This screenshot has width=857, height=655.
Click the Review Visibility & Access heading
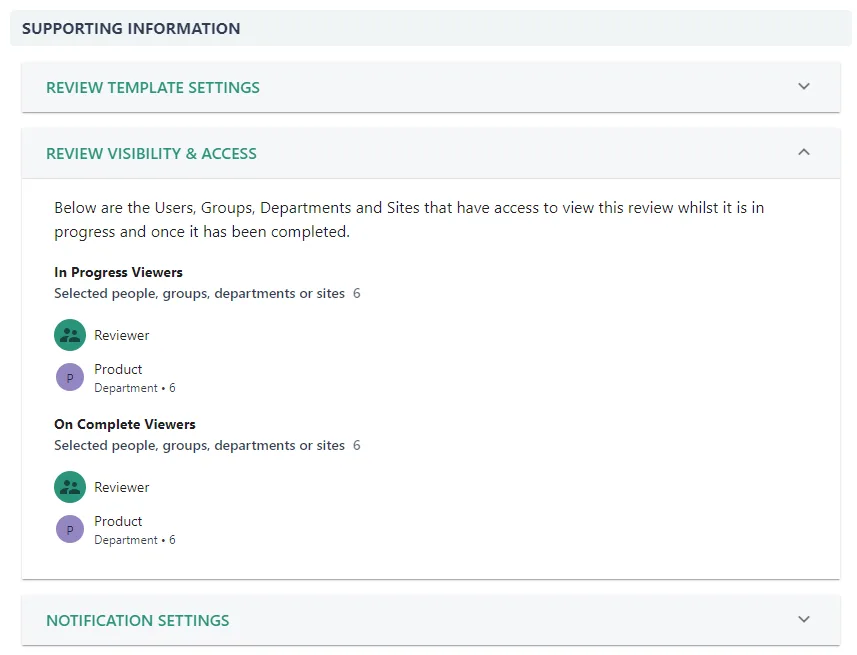(151, 154)
